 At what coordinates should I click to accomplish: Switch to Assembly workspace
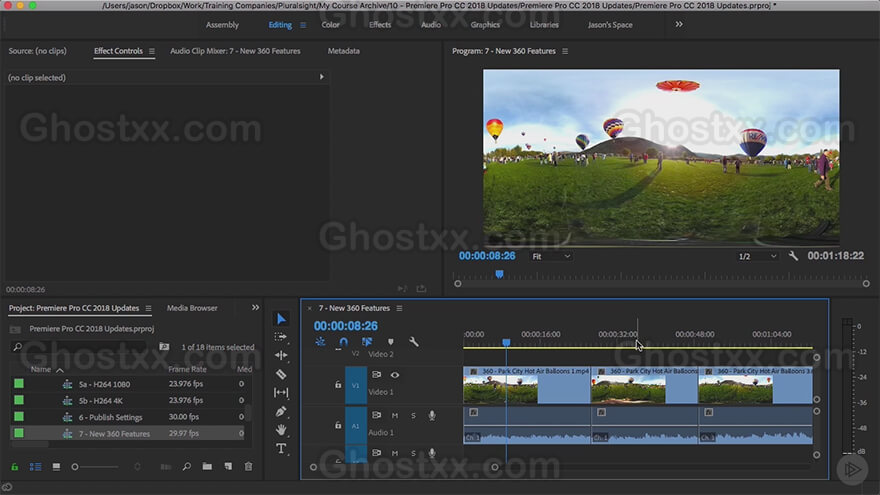click(222, 25)
